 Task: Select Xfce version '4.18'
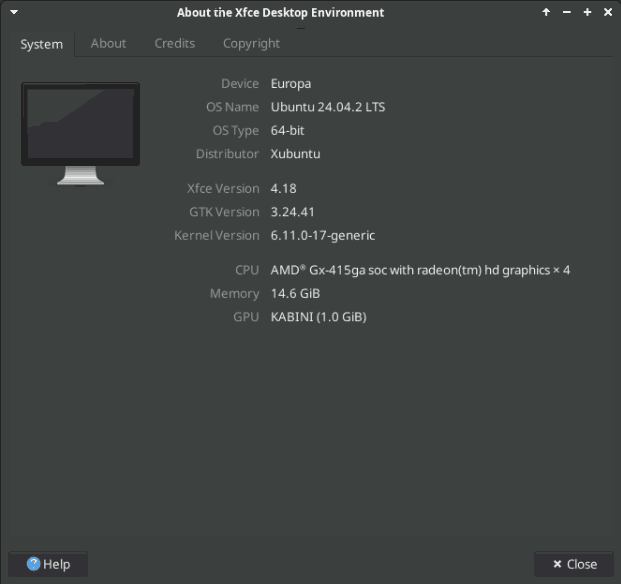(x=283, y=189)
